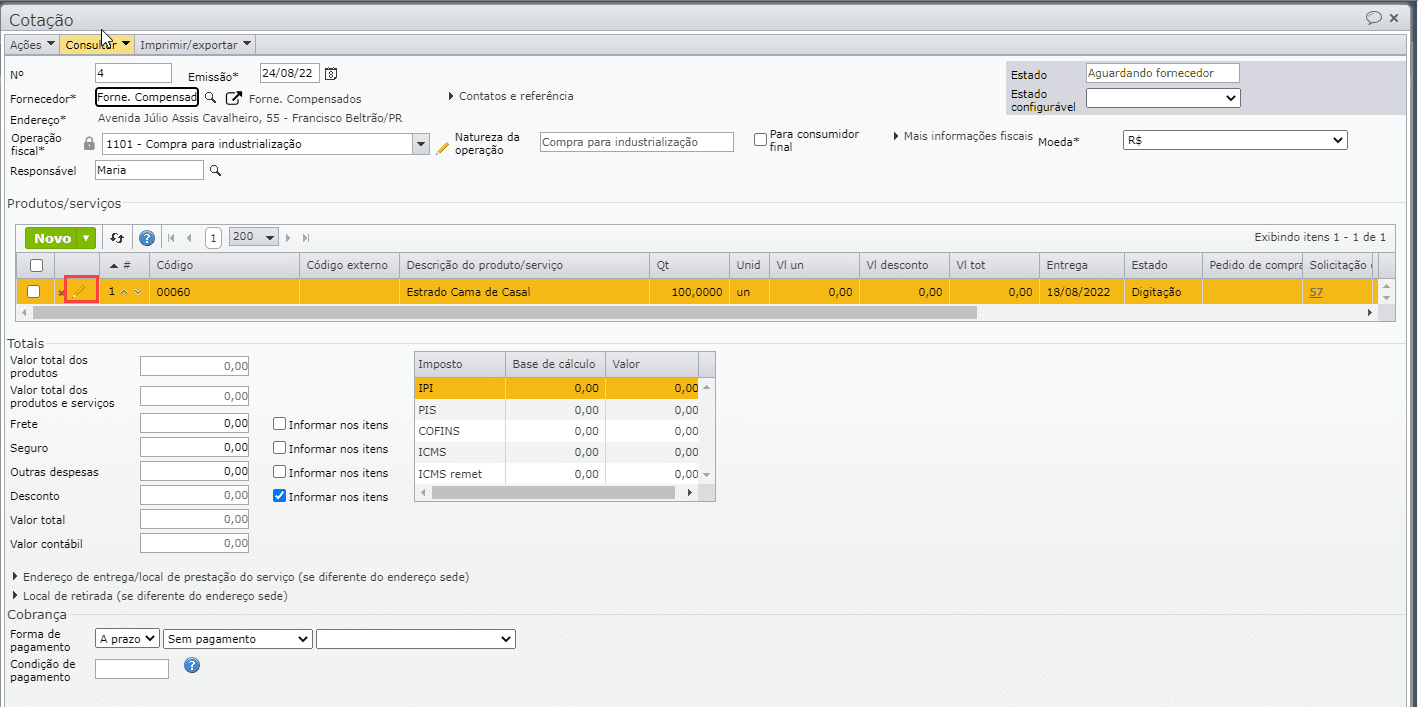Viewport: 1418px width, 707px height.
Task: Open calendar picker next to Emissão date
Action: (x=332, y=73)
